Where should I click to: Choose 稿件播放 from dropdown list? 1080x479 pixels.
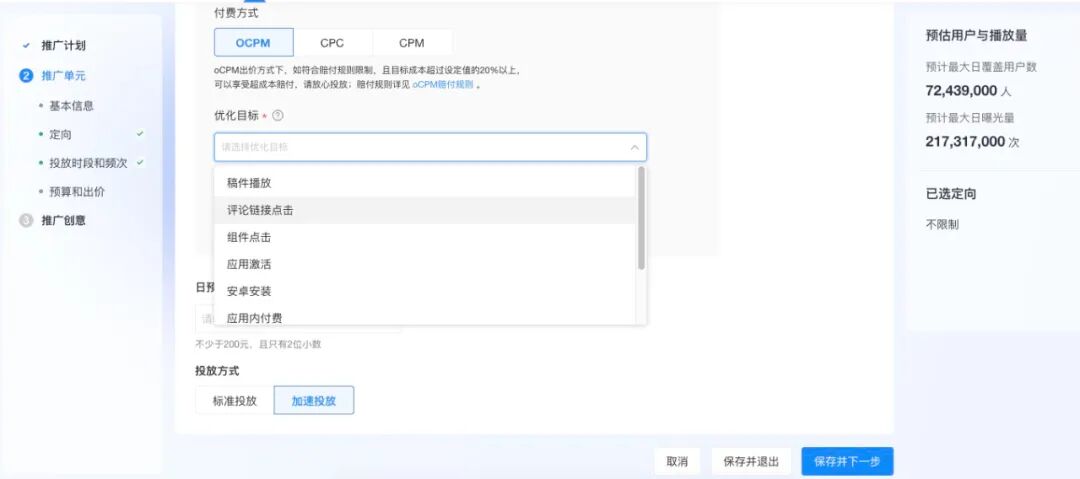coord(424,183)
